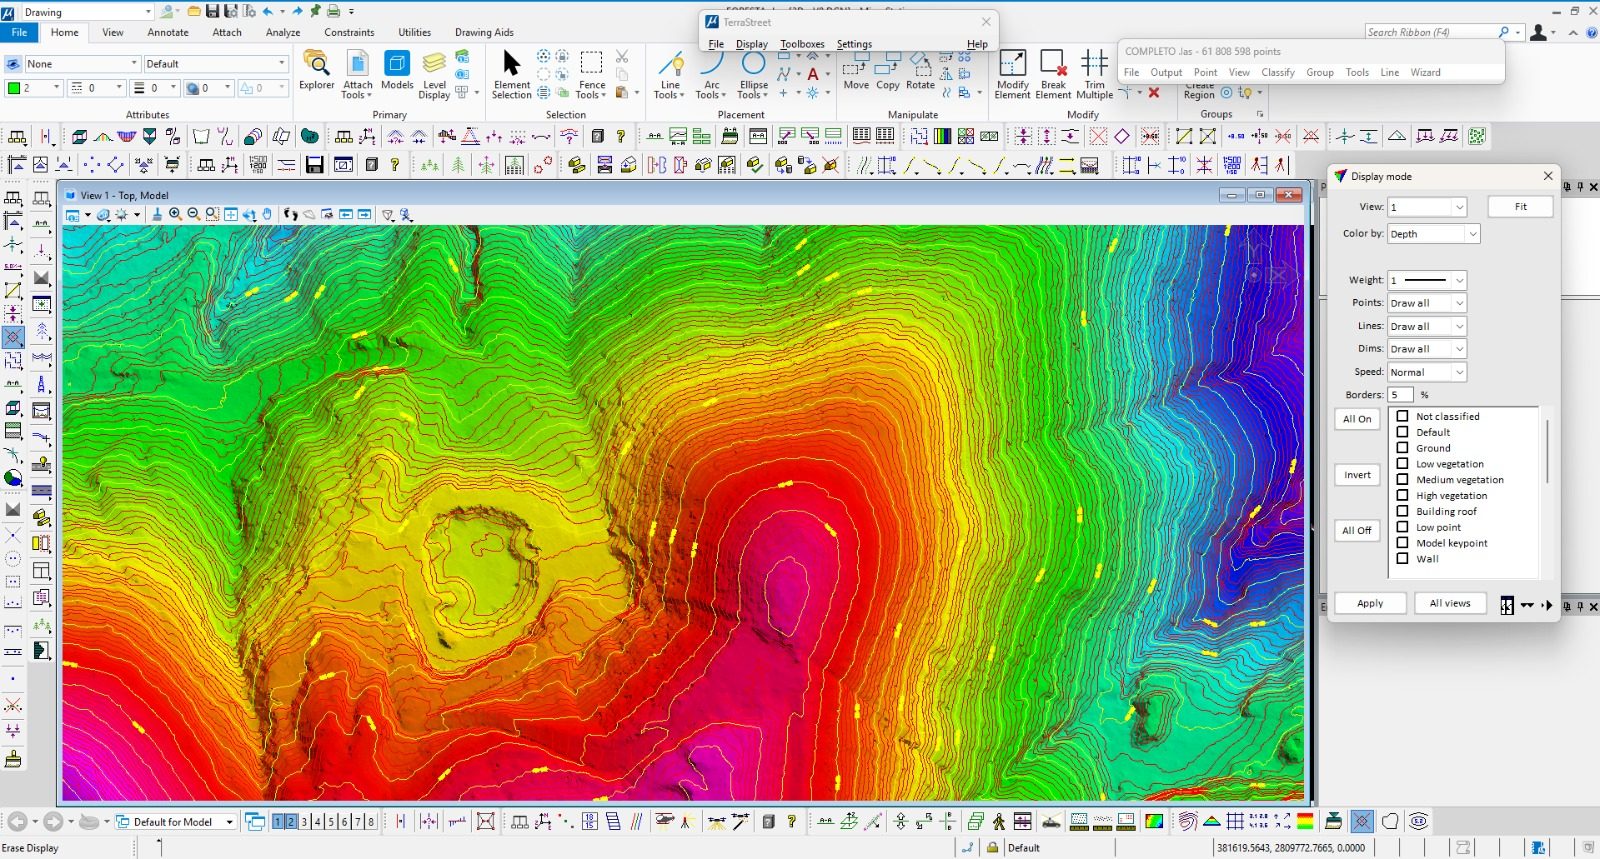Check the High vegetation class
The height and width of the screenshot is (859, 1600).
click(x=1402, y=496)
